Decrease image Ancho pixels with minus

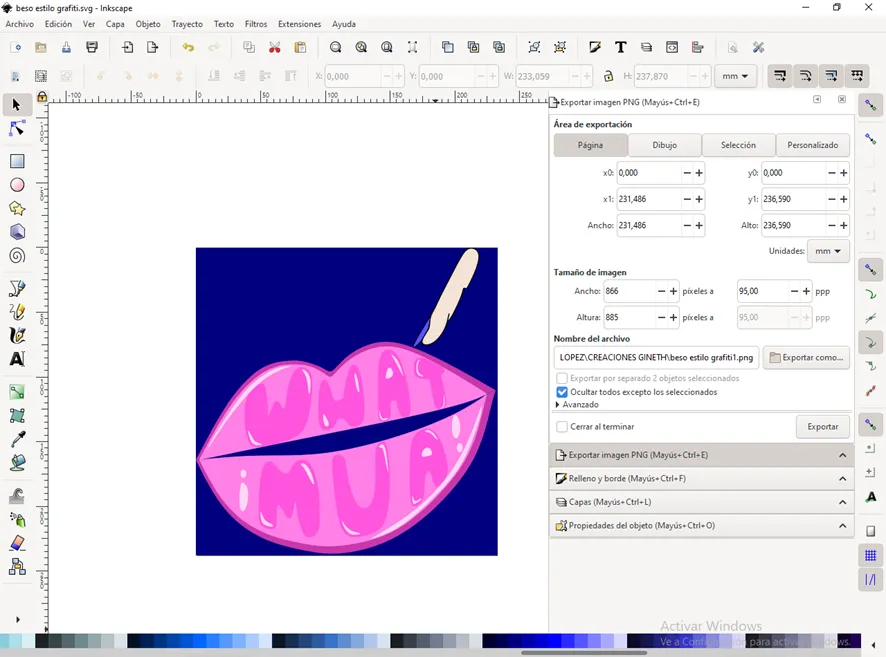tap(661, 291)
